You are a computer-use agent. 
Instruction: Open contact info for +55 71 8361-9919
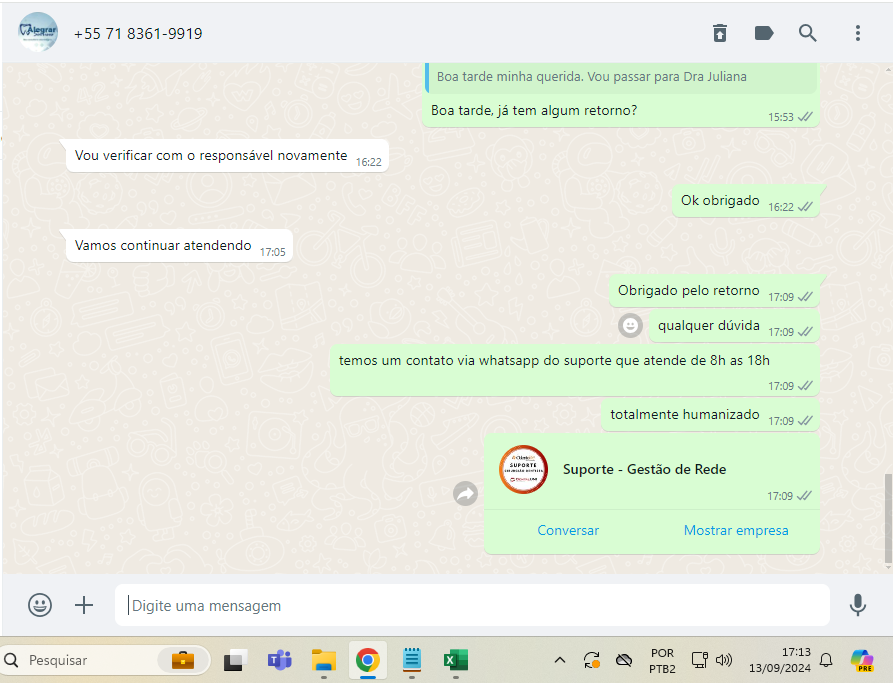138,34
